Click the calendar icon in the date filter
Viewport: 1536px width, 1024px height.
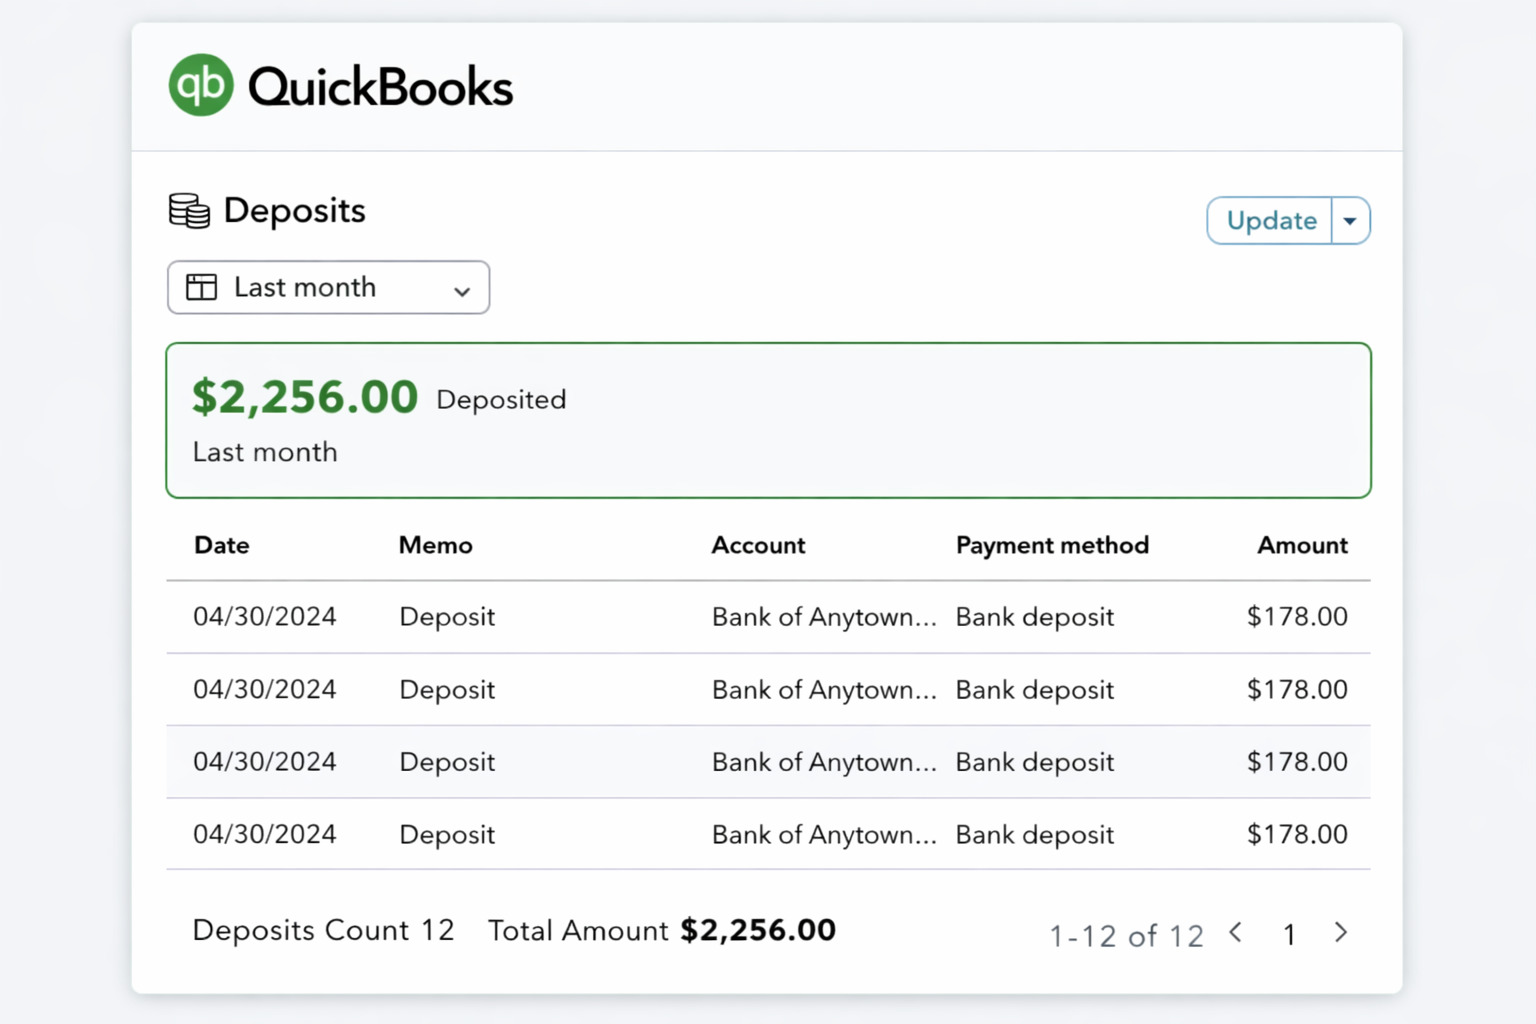tap(202, 287)
